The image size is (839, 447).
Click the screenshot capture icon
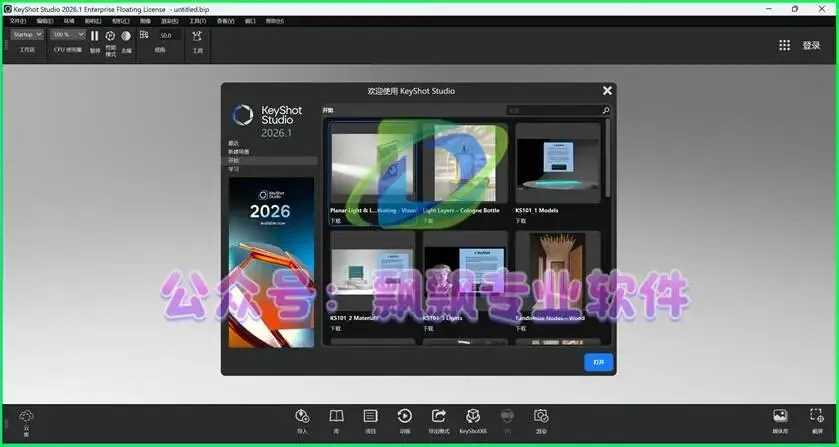817,416
